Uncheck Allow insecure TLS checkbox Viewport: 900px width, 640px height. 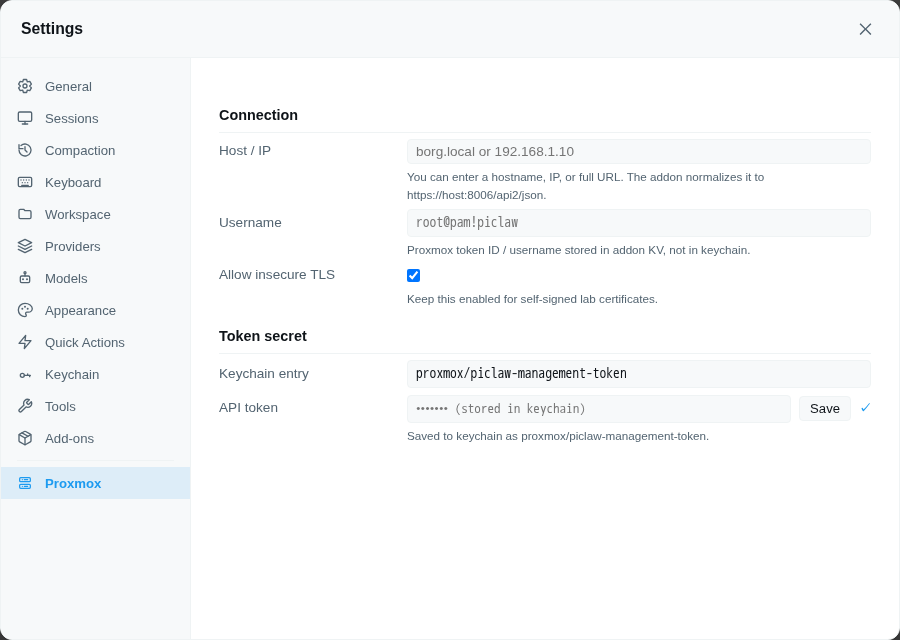tap(413, 276)
